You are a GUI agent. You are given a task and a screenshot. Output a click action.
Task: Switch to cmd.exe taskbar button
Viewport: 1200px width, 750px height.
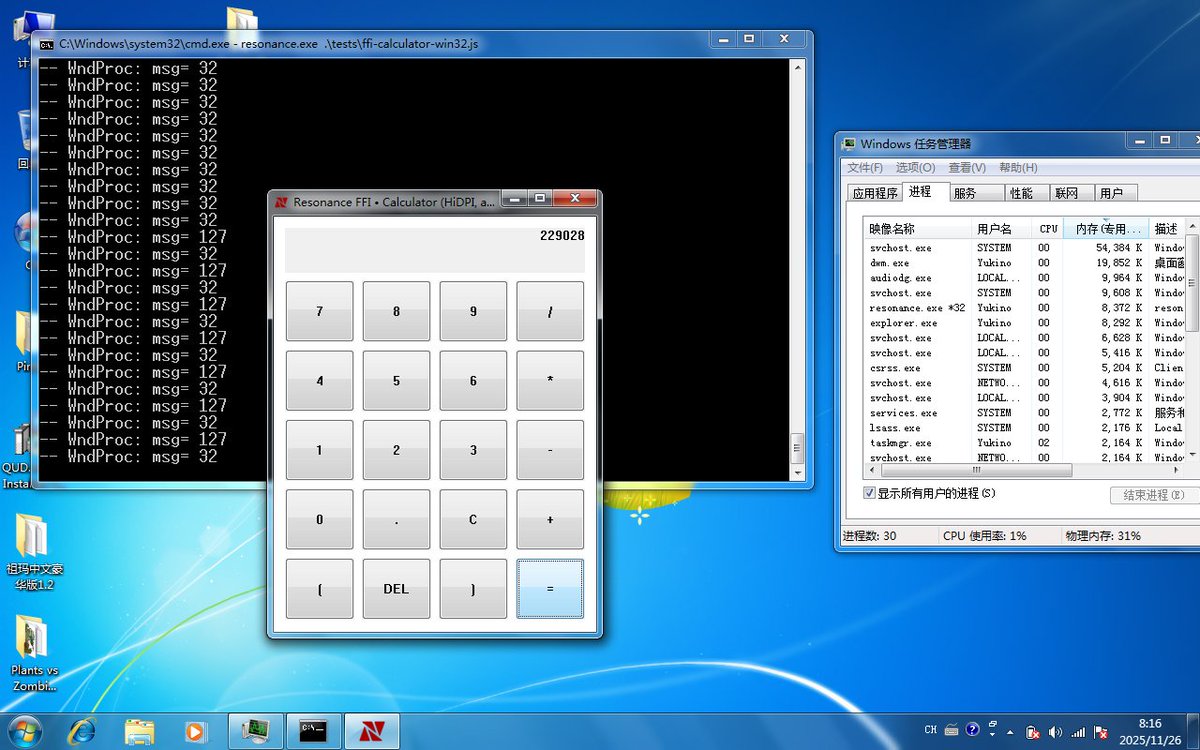[x=314, y=731]
